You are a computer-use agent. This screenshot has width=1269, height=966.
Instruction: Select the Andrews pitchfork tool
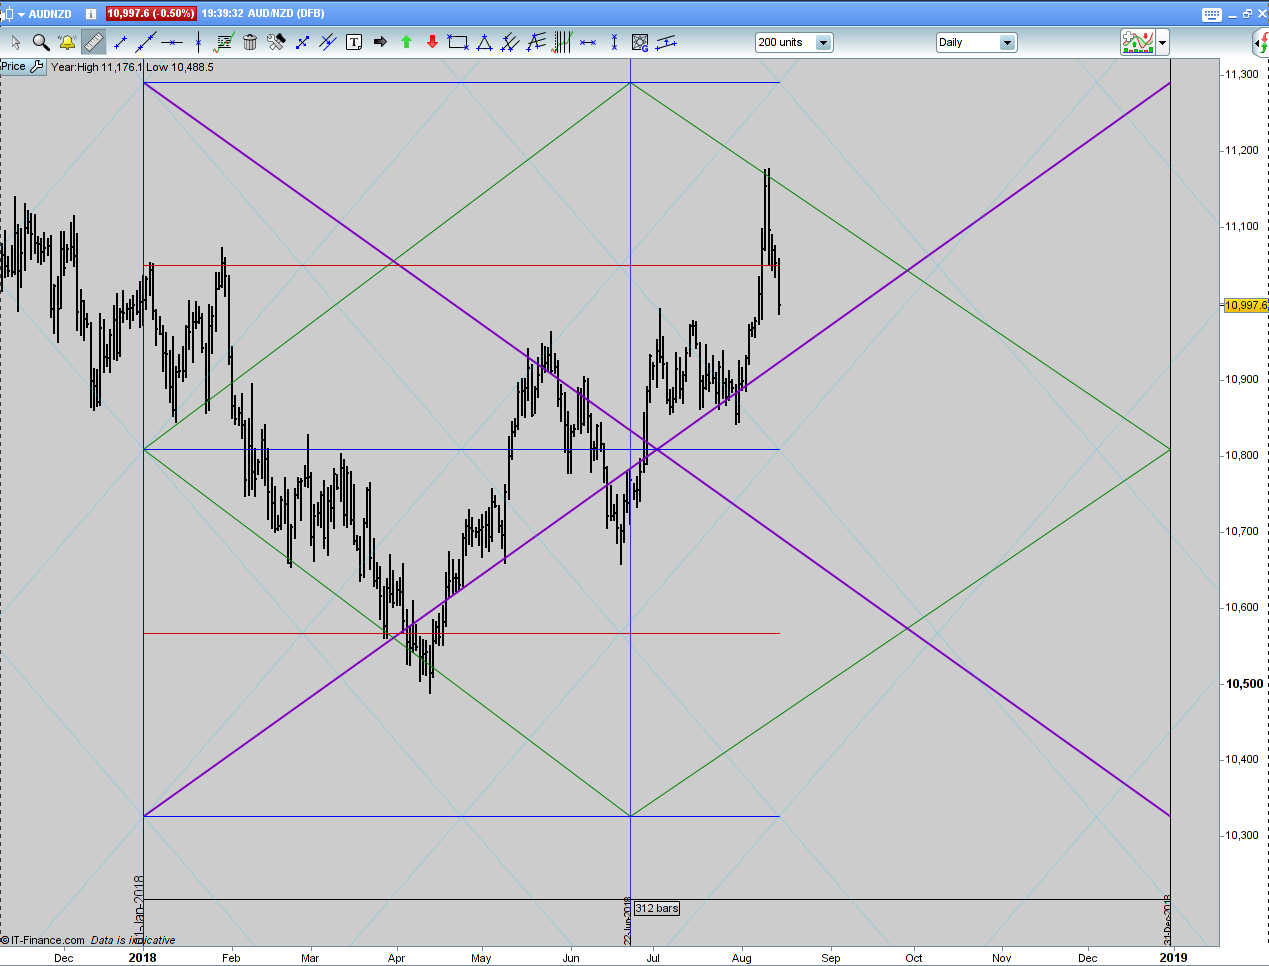point(510,42)
